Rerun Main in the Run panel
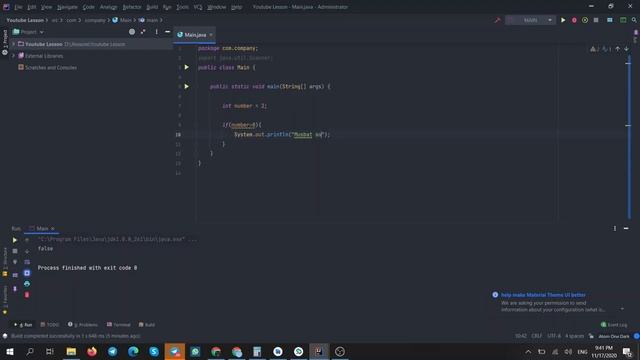 click(x=15, y=240)
